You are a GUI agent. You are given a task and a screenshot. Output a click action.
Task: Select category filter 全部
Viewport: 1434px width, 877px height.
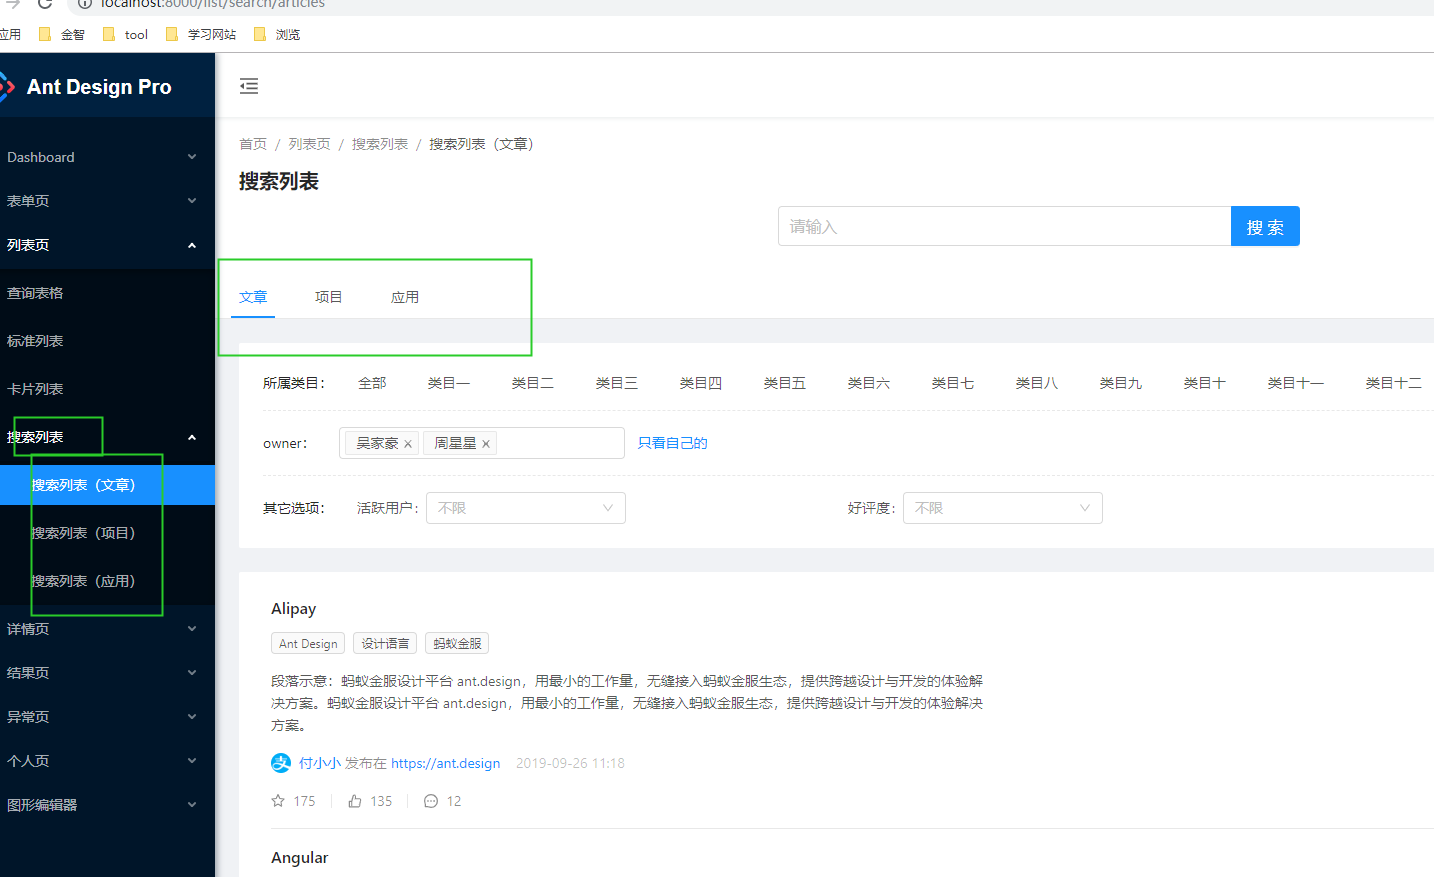point(372,383)
